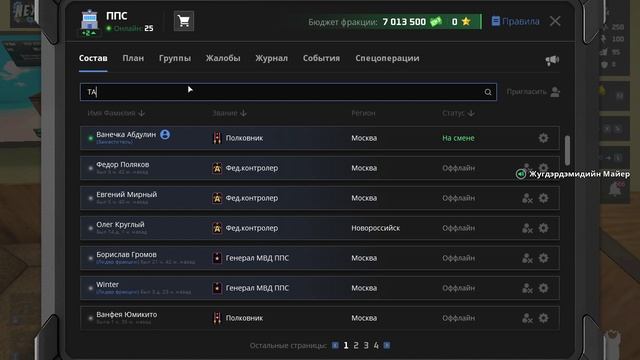This screenshot has height=360, width=640.
Task: Select the Федор Поляков name
Action: pos(122,164)
